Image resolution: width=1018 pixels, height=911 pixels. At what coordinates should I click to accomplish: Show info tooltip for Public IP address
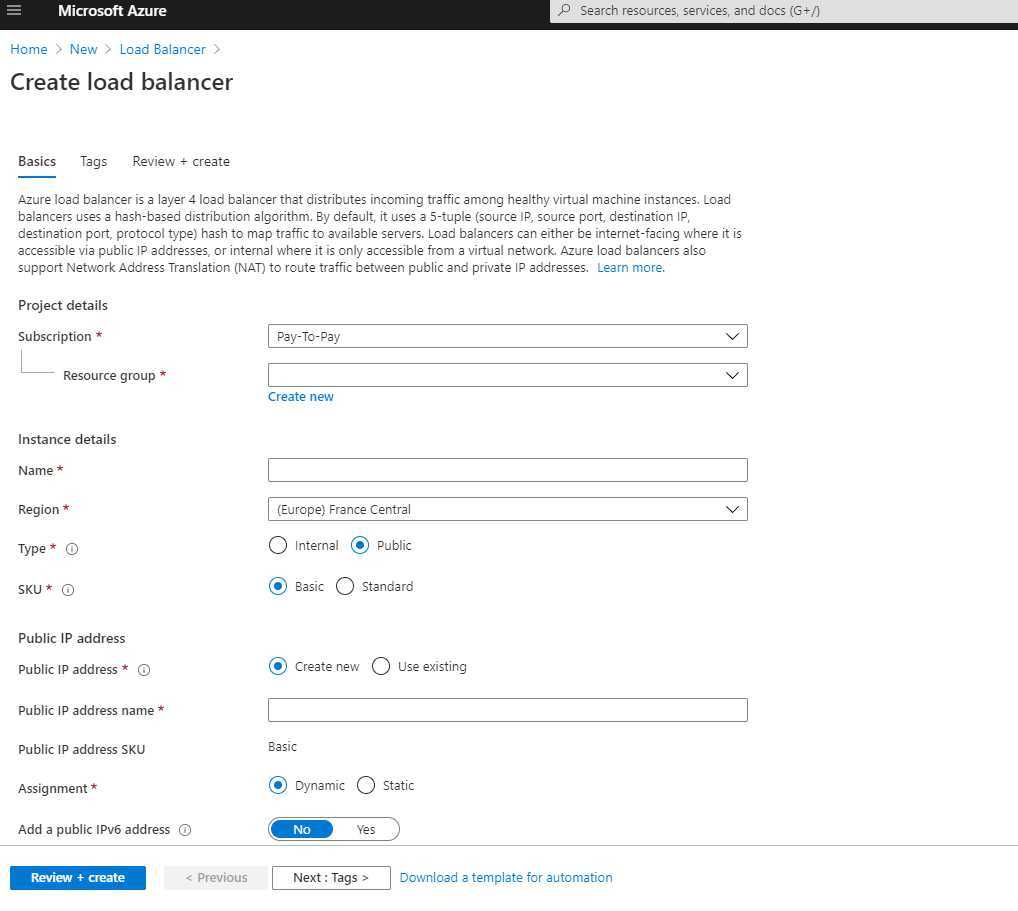click(x=144, y=669)
